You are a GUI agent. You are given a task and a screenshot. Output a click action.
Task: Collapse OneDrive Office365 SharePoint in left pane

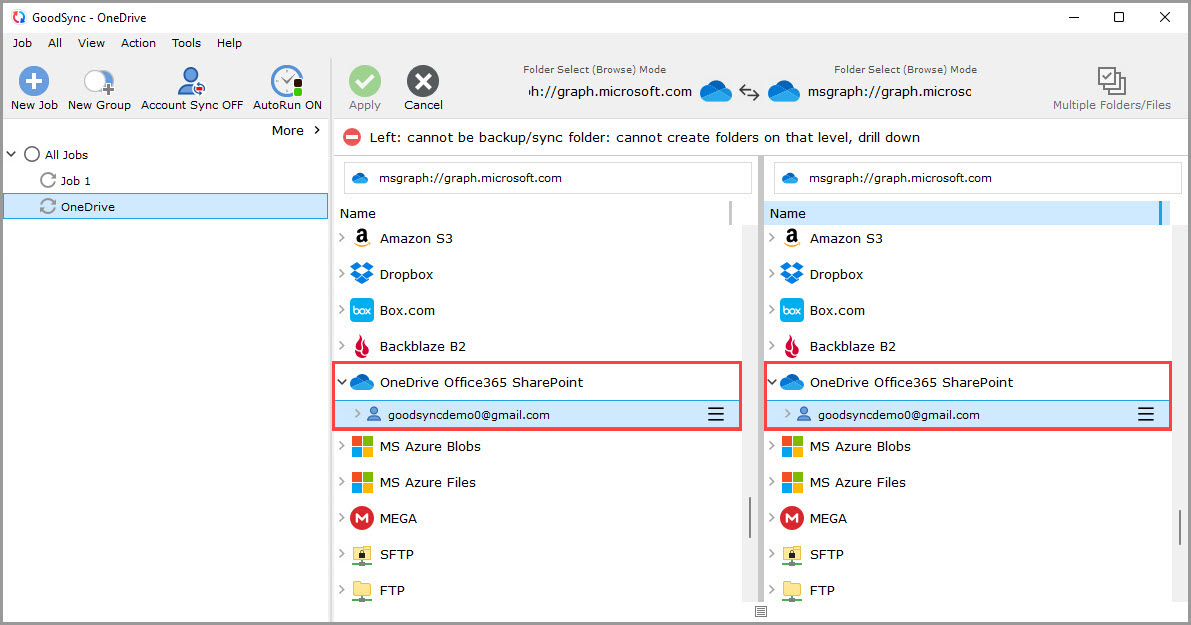(342, 382)
